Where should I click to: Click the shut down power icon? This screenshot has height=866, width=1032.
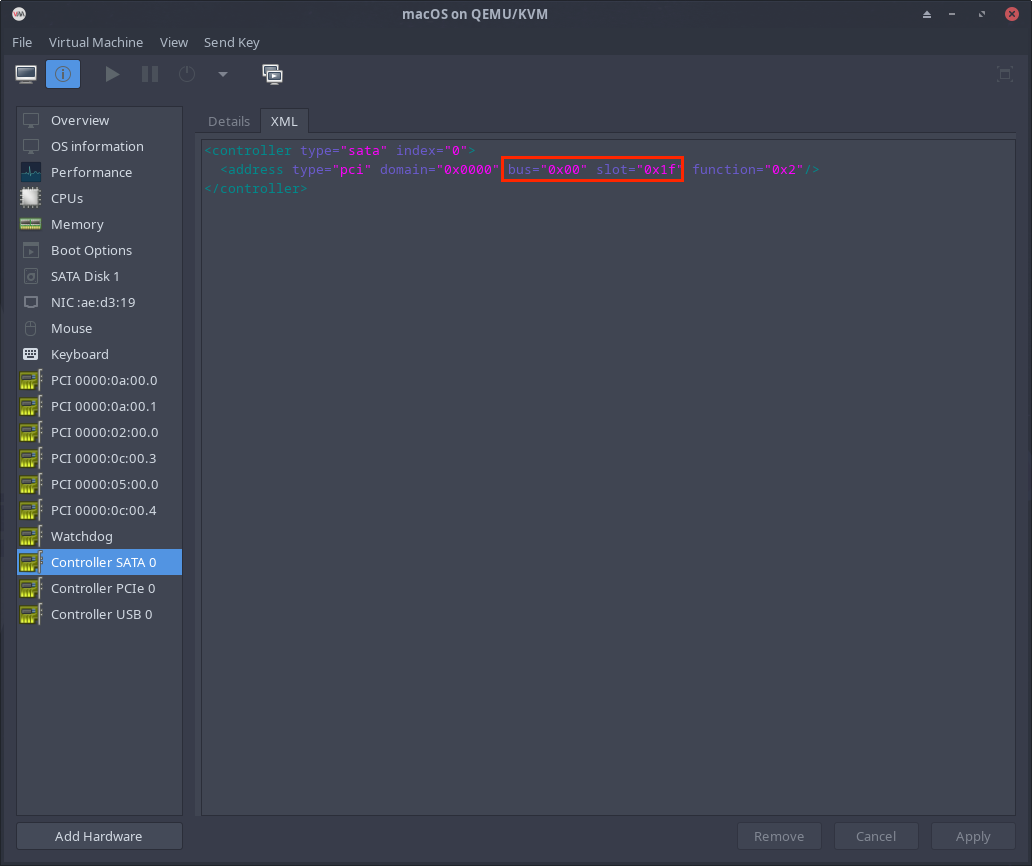pyautogui.click(x=187, y=74)
